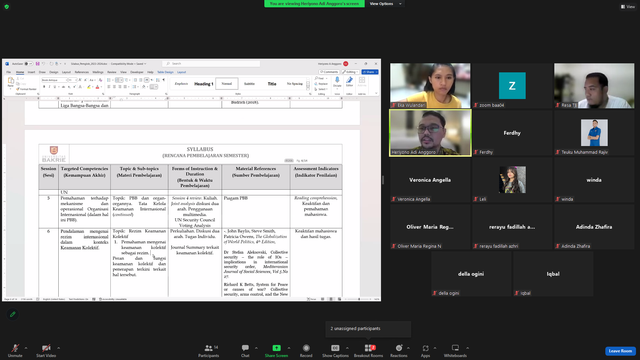
Task: Select the zoom baa04 participant tile
Action: pos(512,86)
